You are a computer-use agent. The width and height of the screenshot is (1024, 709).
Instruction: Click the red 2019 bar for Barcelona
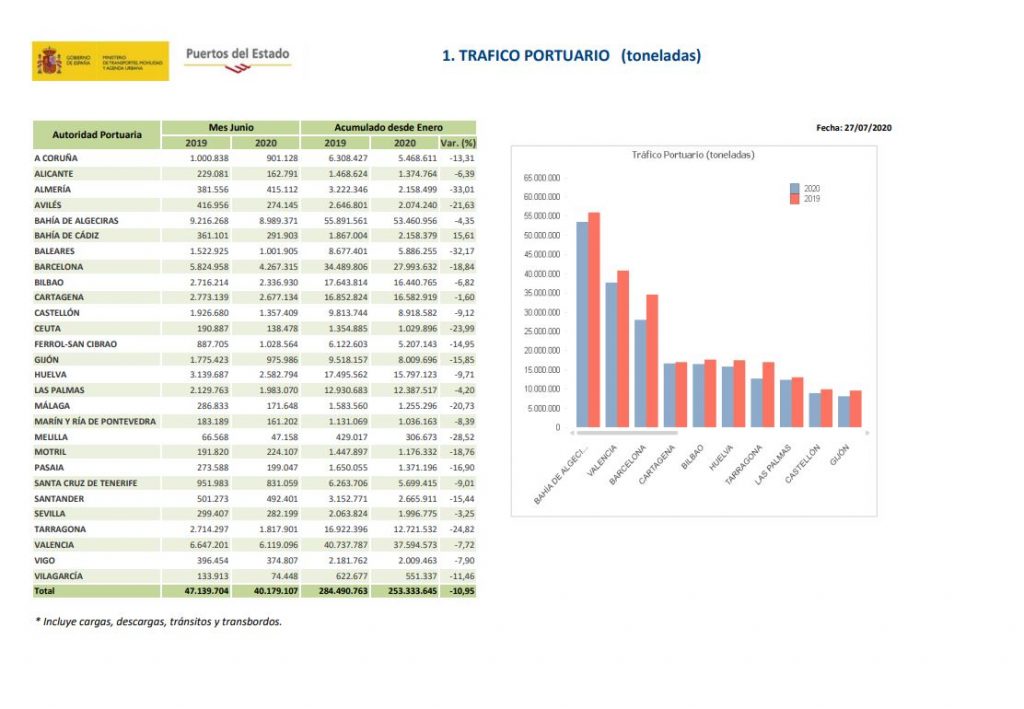click(653, 361)
